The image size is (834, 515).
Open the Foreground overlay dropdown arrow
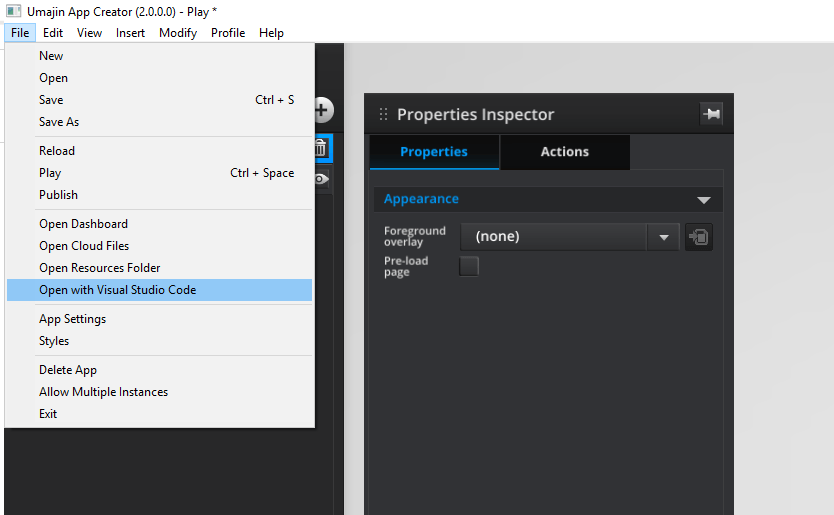(x=663, y=237)
